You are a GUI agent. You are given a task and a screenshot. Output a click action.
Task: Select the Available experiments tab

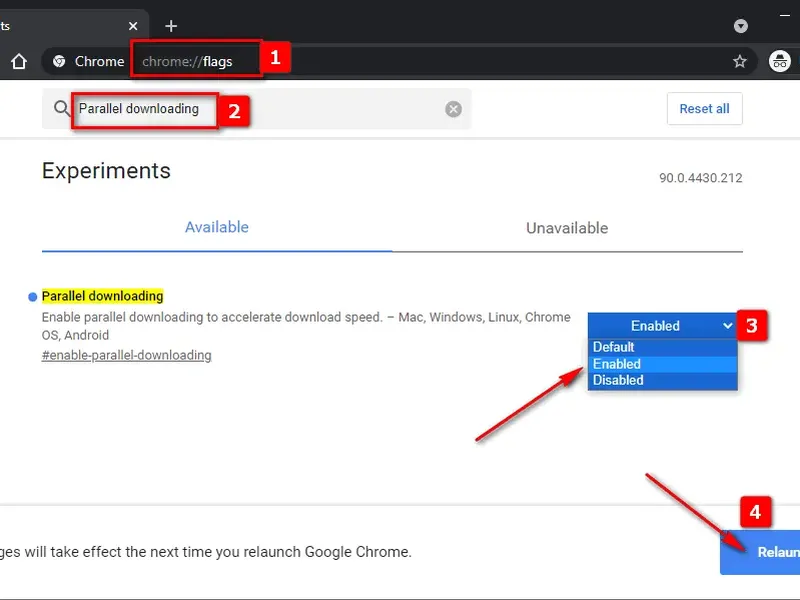pyautogui.click(x=217, y=227)
